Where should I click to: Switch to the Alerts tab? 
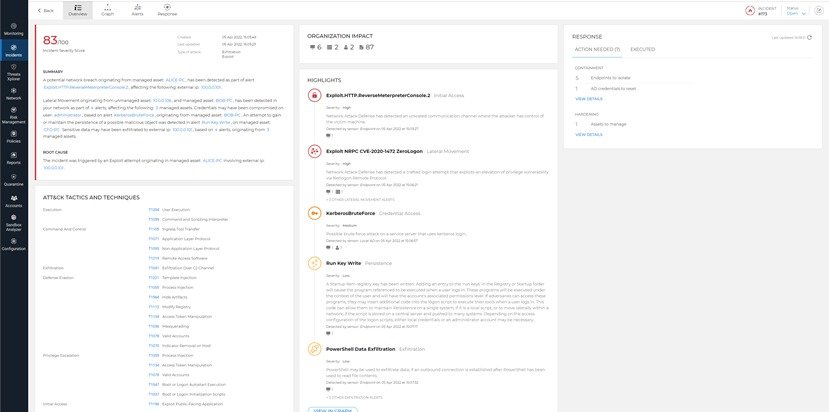[x=136, y=11]
